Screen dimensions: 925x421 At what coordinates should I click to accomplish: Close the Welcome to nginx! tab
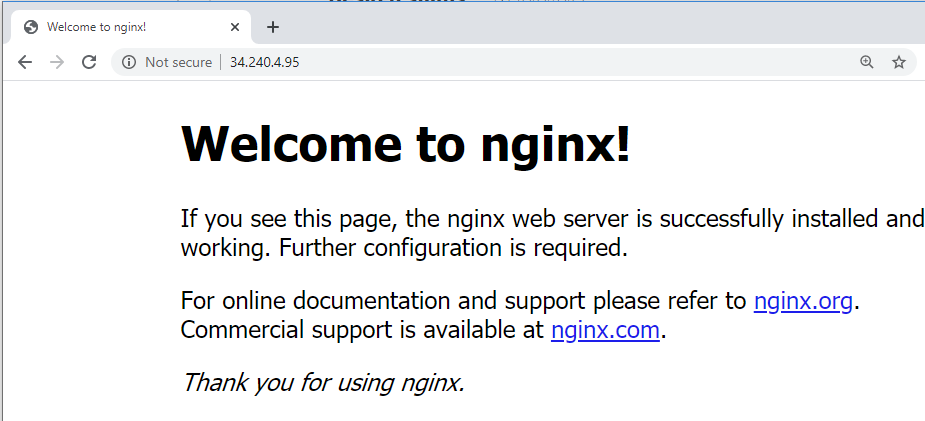pyautogui.click(x=235, y=27)
